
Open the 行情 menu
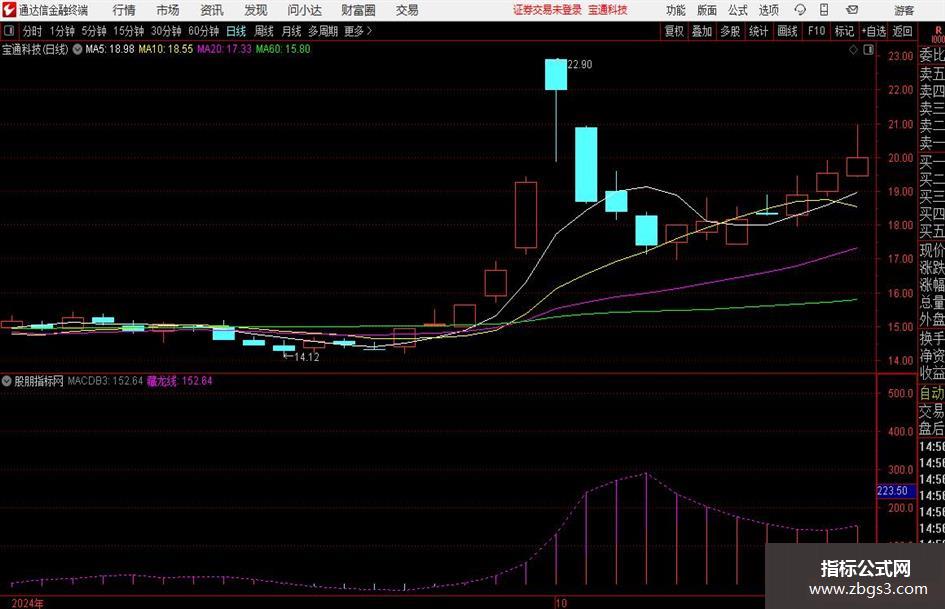pyautogui.click(x=124, y=10)
